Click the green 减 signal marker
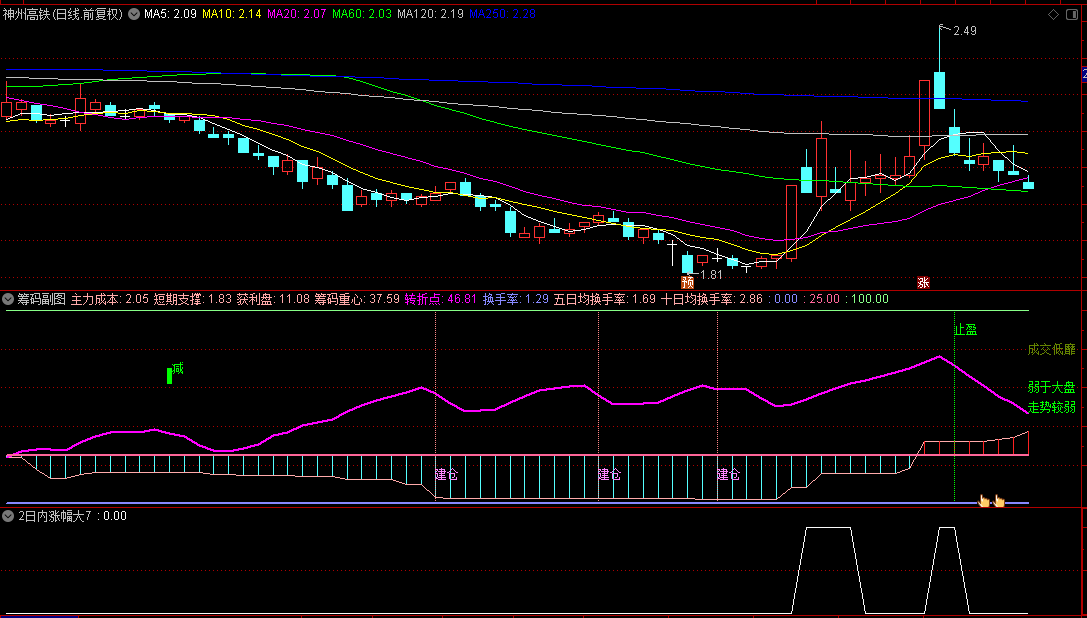1087x618 pixels. point(176,370)
